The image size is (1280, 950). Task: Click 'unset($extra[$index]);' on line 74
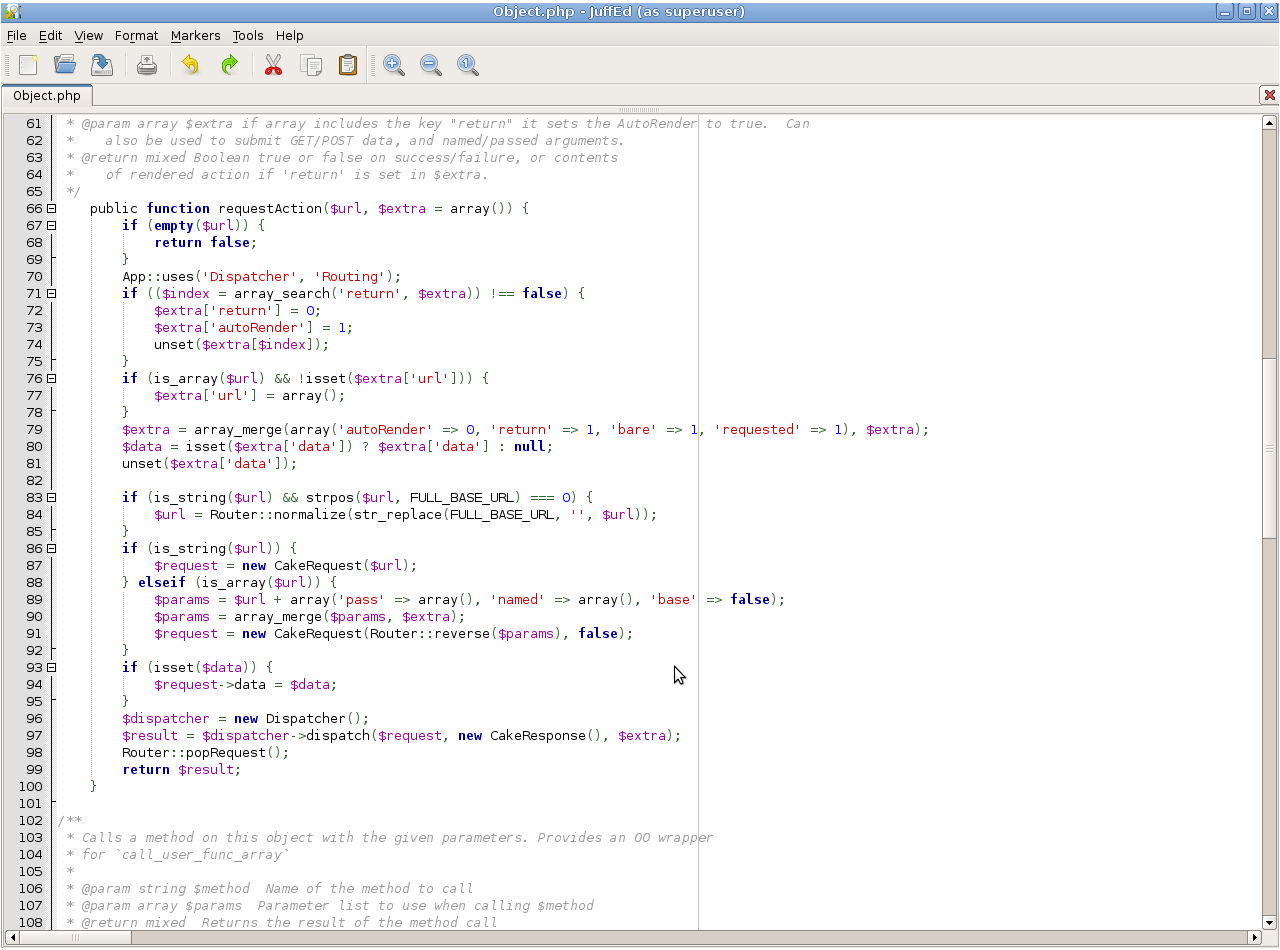coord(242,344)
